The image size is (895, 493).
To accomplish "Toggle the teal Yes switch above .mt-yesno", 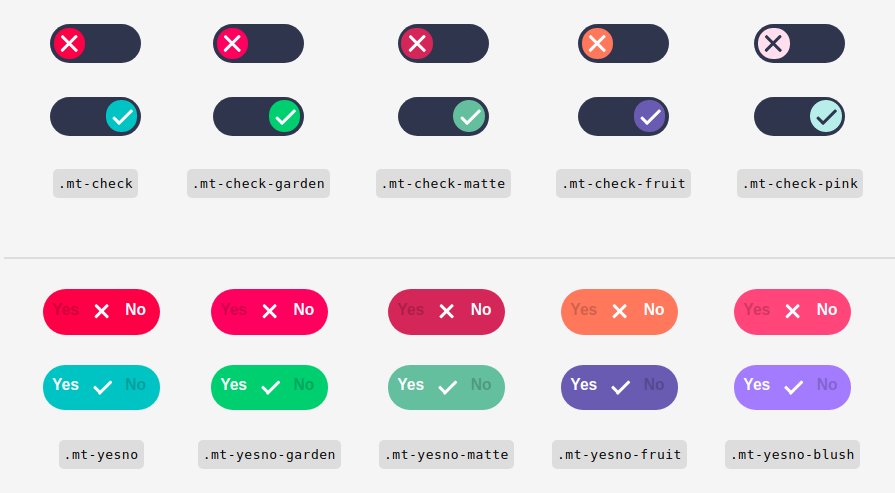I will click(x=102, y=387).
